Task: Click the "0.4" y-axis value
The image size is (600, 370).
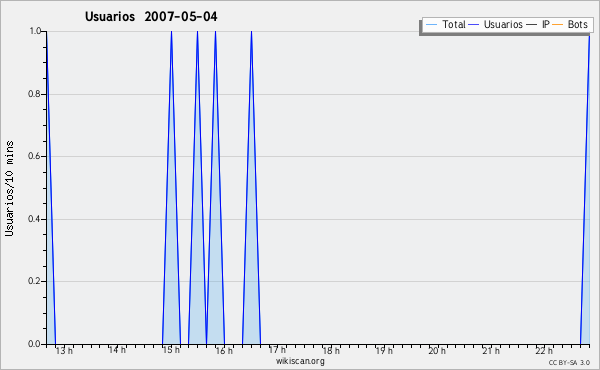Action: pyautogui.click(x=35, y=219)
